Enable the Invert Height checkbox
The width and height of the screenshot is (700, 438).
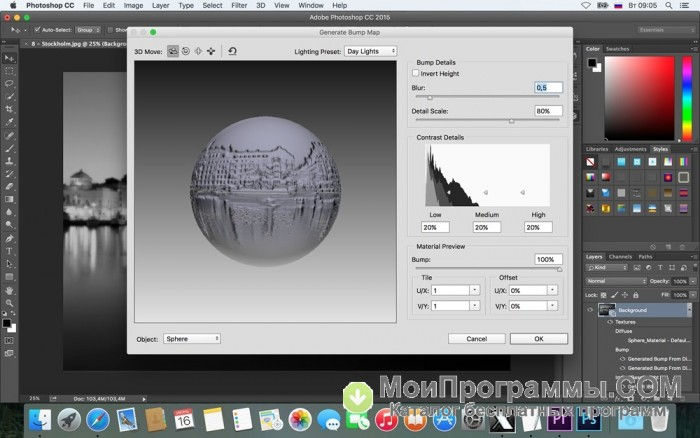click(x=416, y=73)
